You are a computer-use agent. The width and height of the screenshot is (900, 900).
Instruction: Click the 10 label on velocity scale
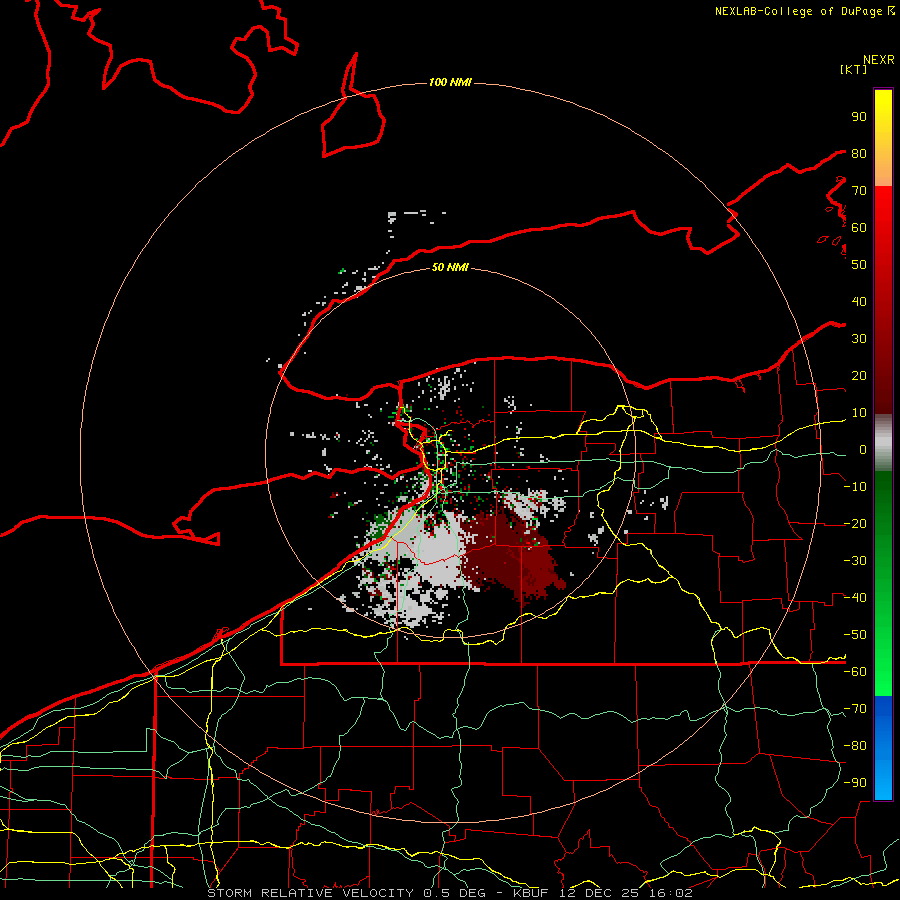859,413
